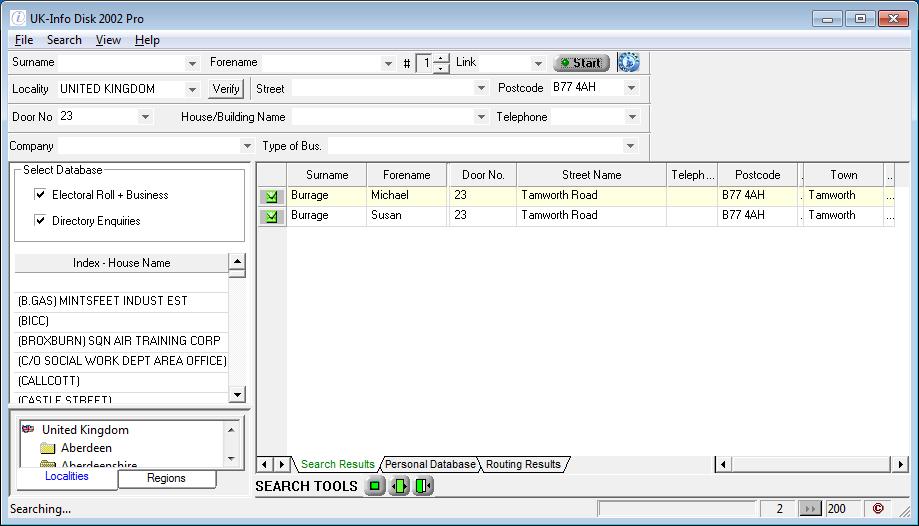Click the Verify locality button
This screenshot has height=526, width=919.
click(227, 89)
